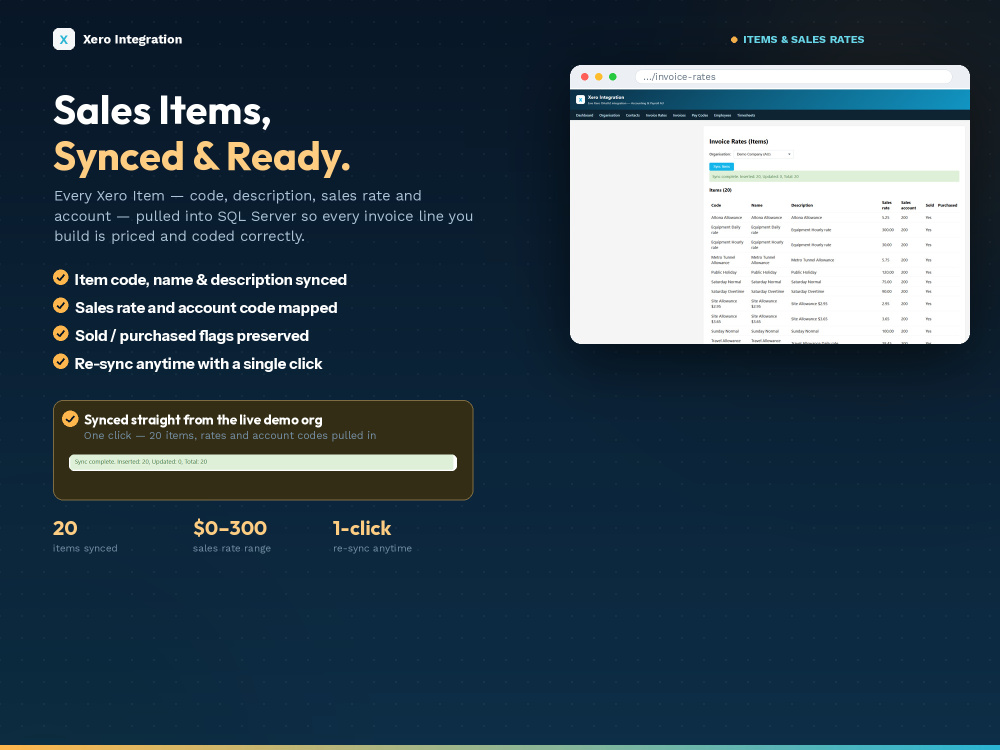The height and width of the screenshot is (750, 1000).
Task: Click the 'Public Holiday' code cell
Action: pyautogui.click(x=724, y=272)
